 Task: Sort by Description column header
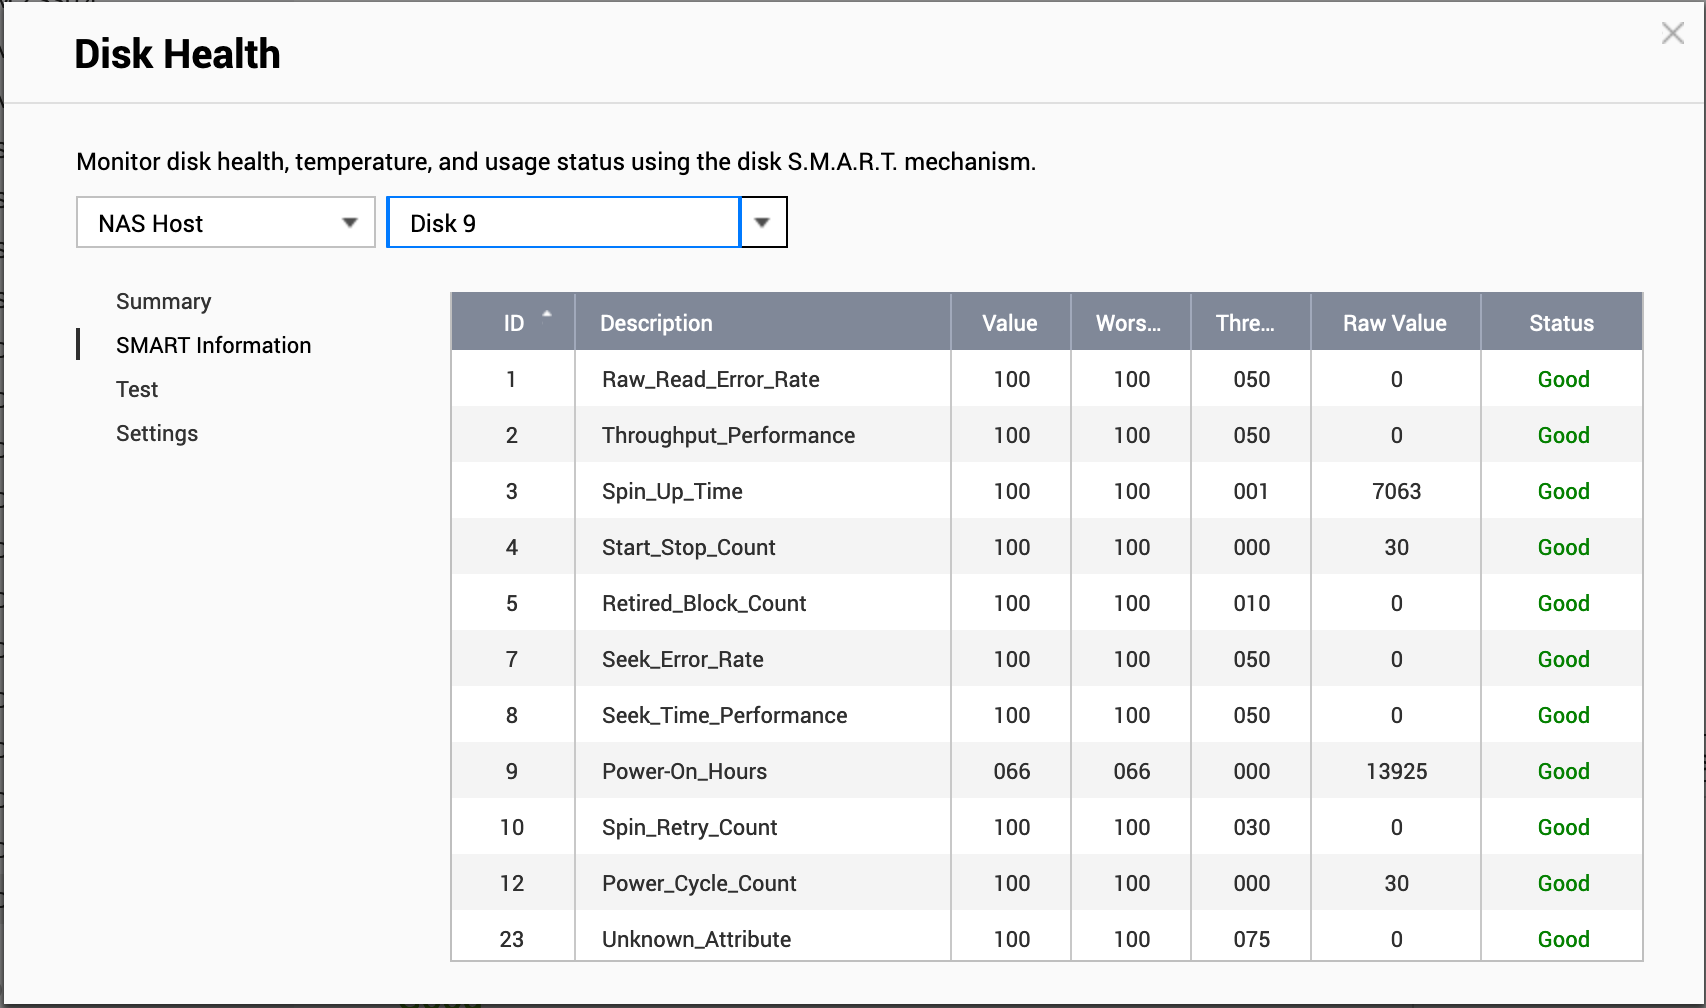pos(762,322)
